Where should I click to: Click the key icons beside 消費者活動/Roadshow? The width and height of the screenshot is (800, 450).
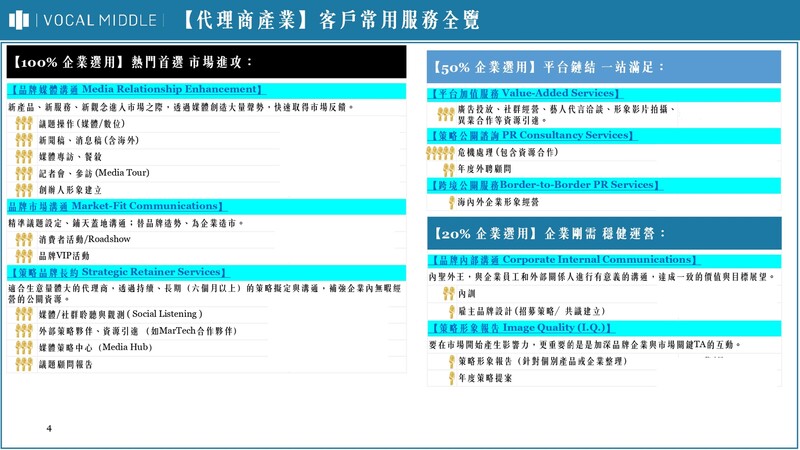25,240
